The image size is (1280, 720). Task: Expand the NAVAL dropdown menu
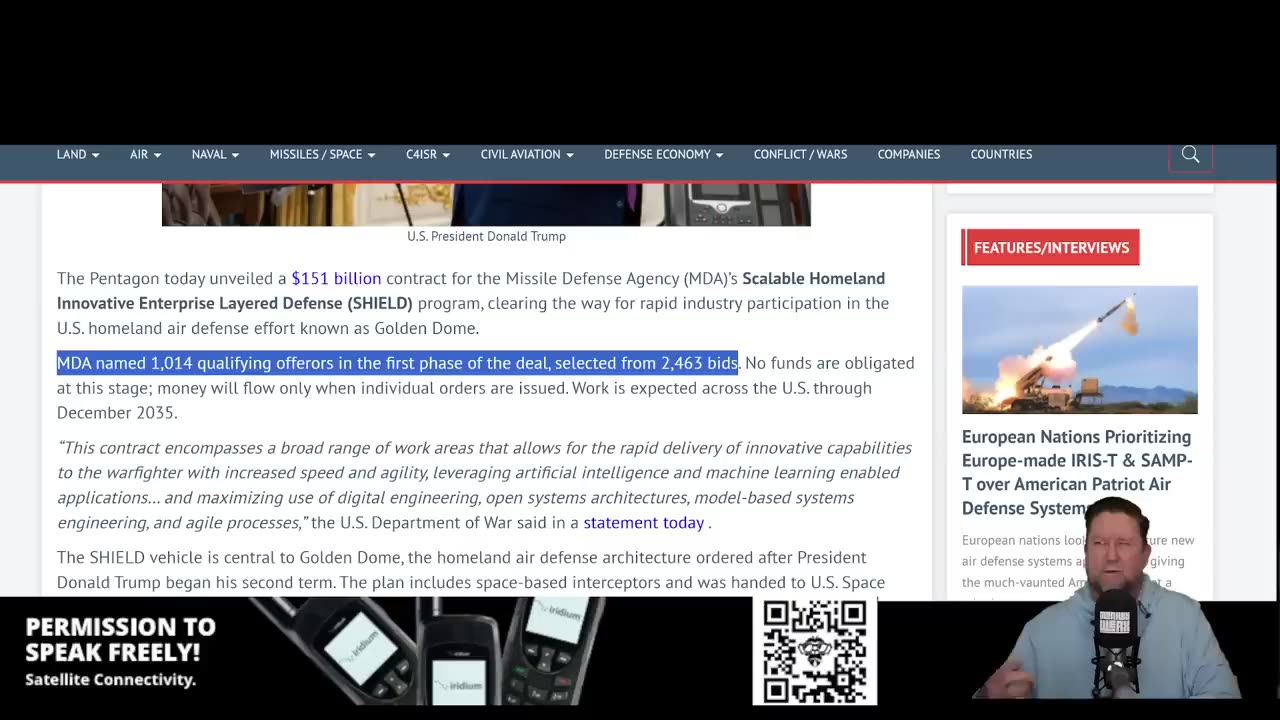tap(215, 154)
